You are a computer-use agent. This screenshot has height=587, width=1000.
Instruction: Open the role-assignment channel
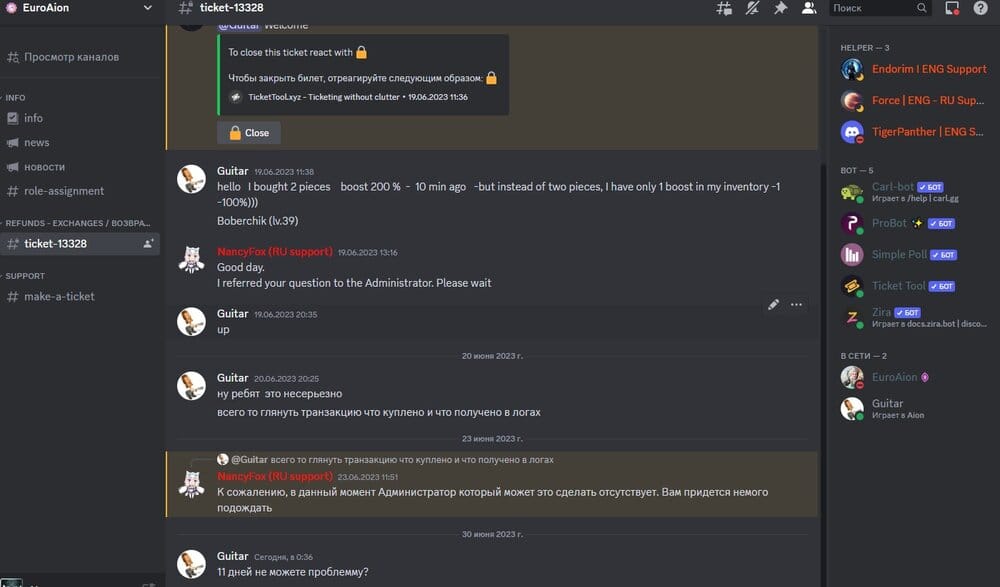[64, 191]
